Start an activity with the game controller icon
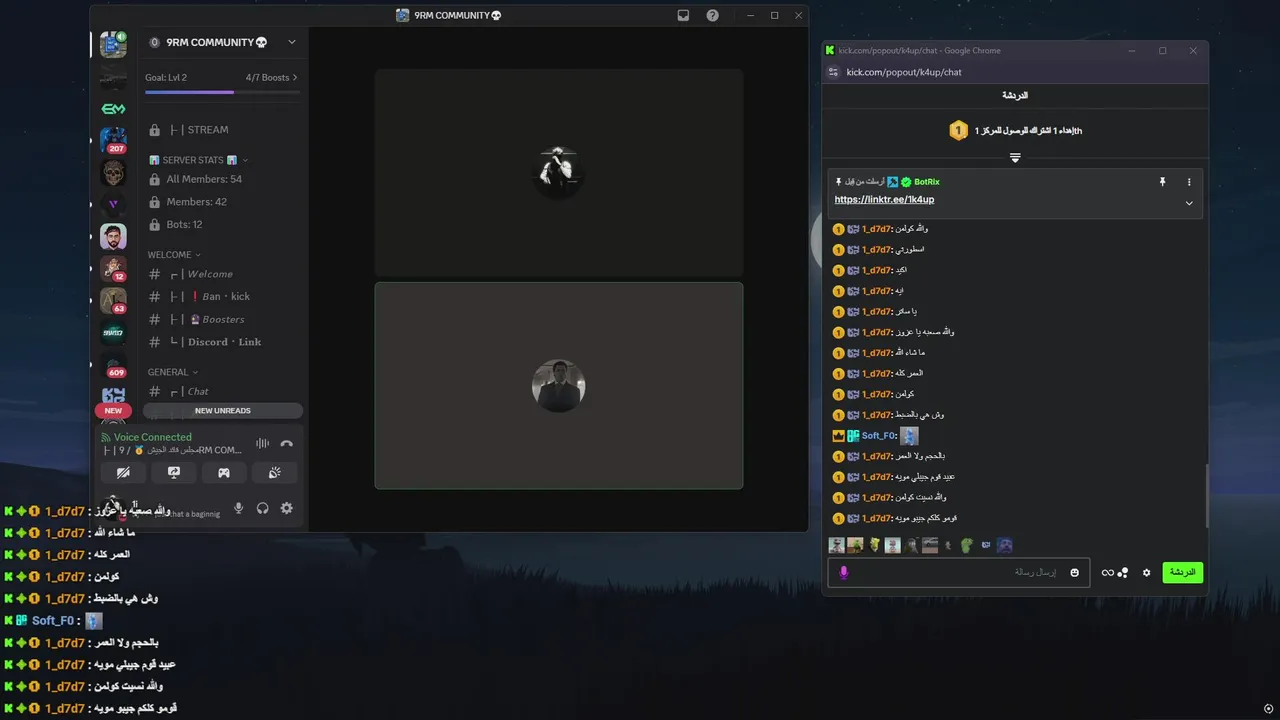This screenshot has width=1280, height=720. [224, 473]
